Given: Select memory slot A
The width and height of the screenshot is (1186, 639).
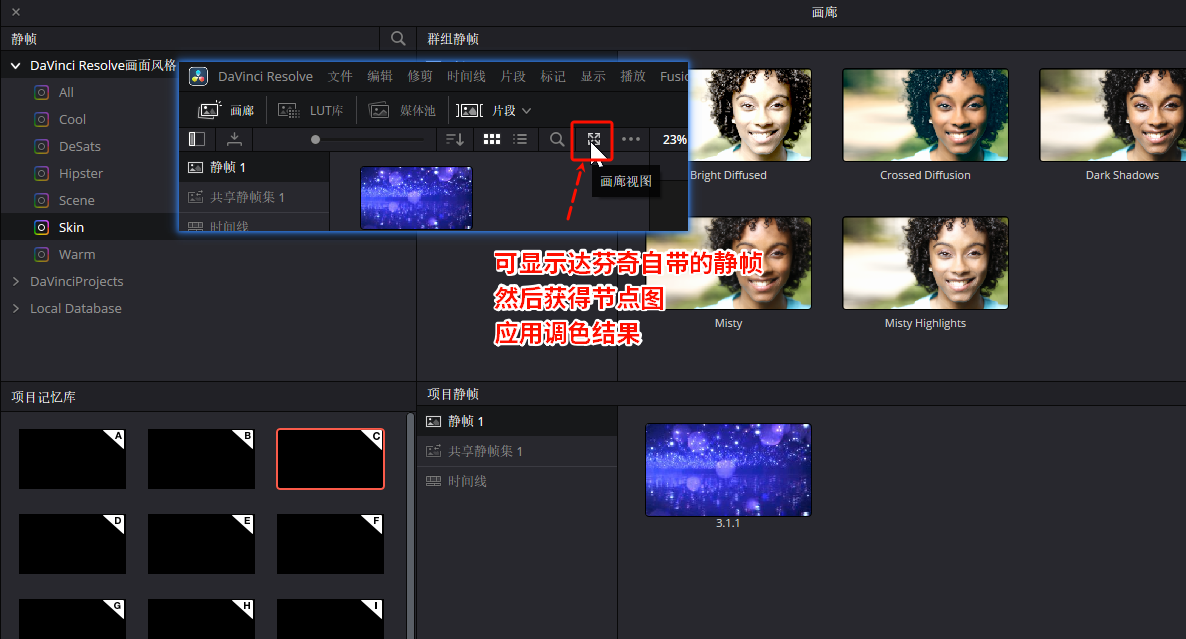Looking at the screenshot, I should tap(72, 459).
